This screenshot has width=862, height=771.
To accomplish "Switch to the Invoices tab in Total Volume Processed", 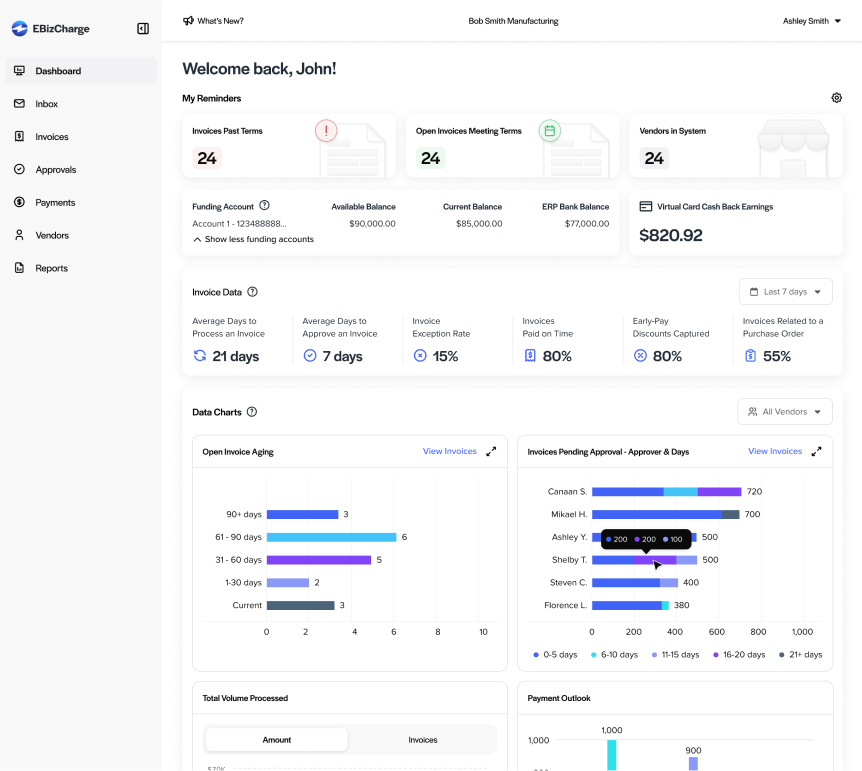I will click(423, 740).
